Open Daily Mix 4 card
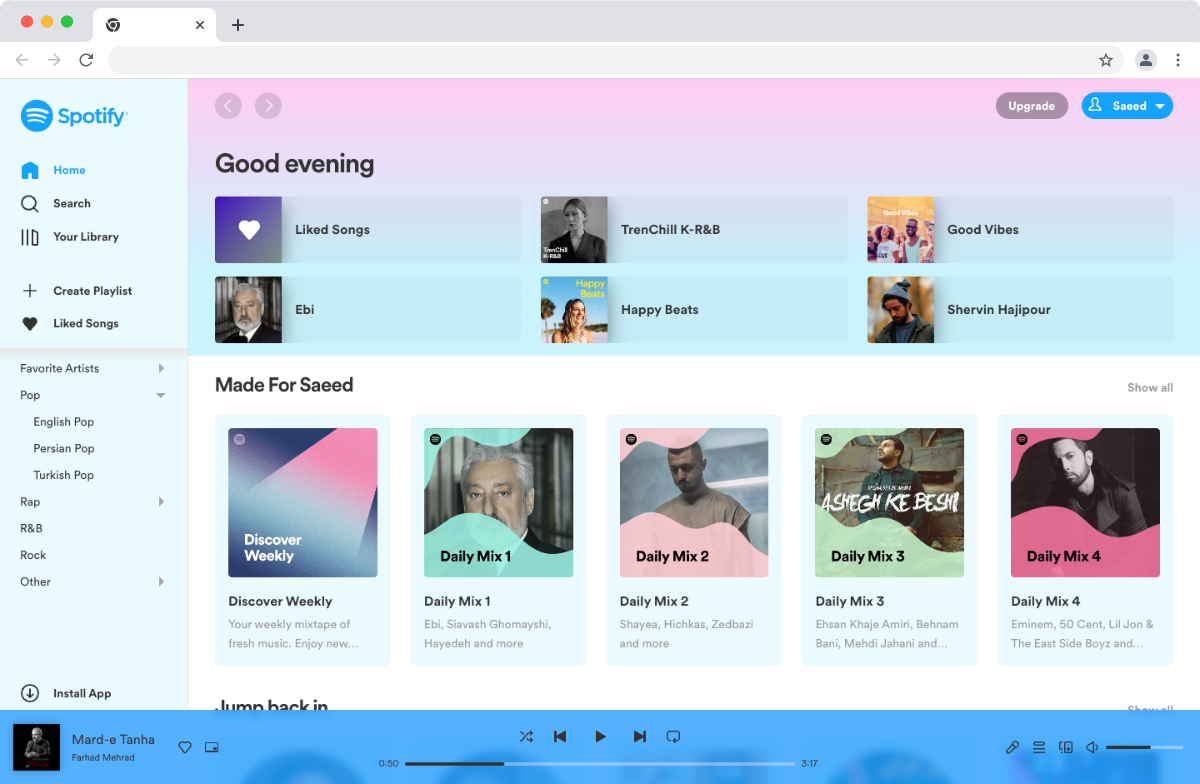 pyautogui.click(x=1085, y=540)
